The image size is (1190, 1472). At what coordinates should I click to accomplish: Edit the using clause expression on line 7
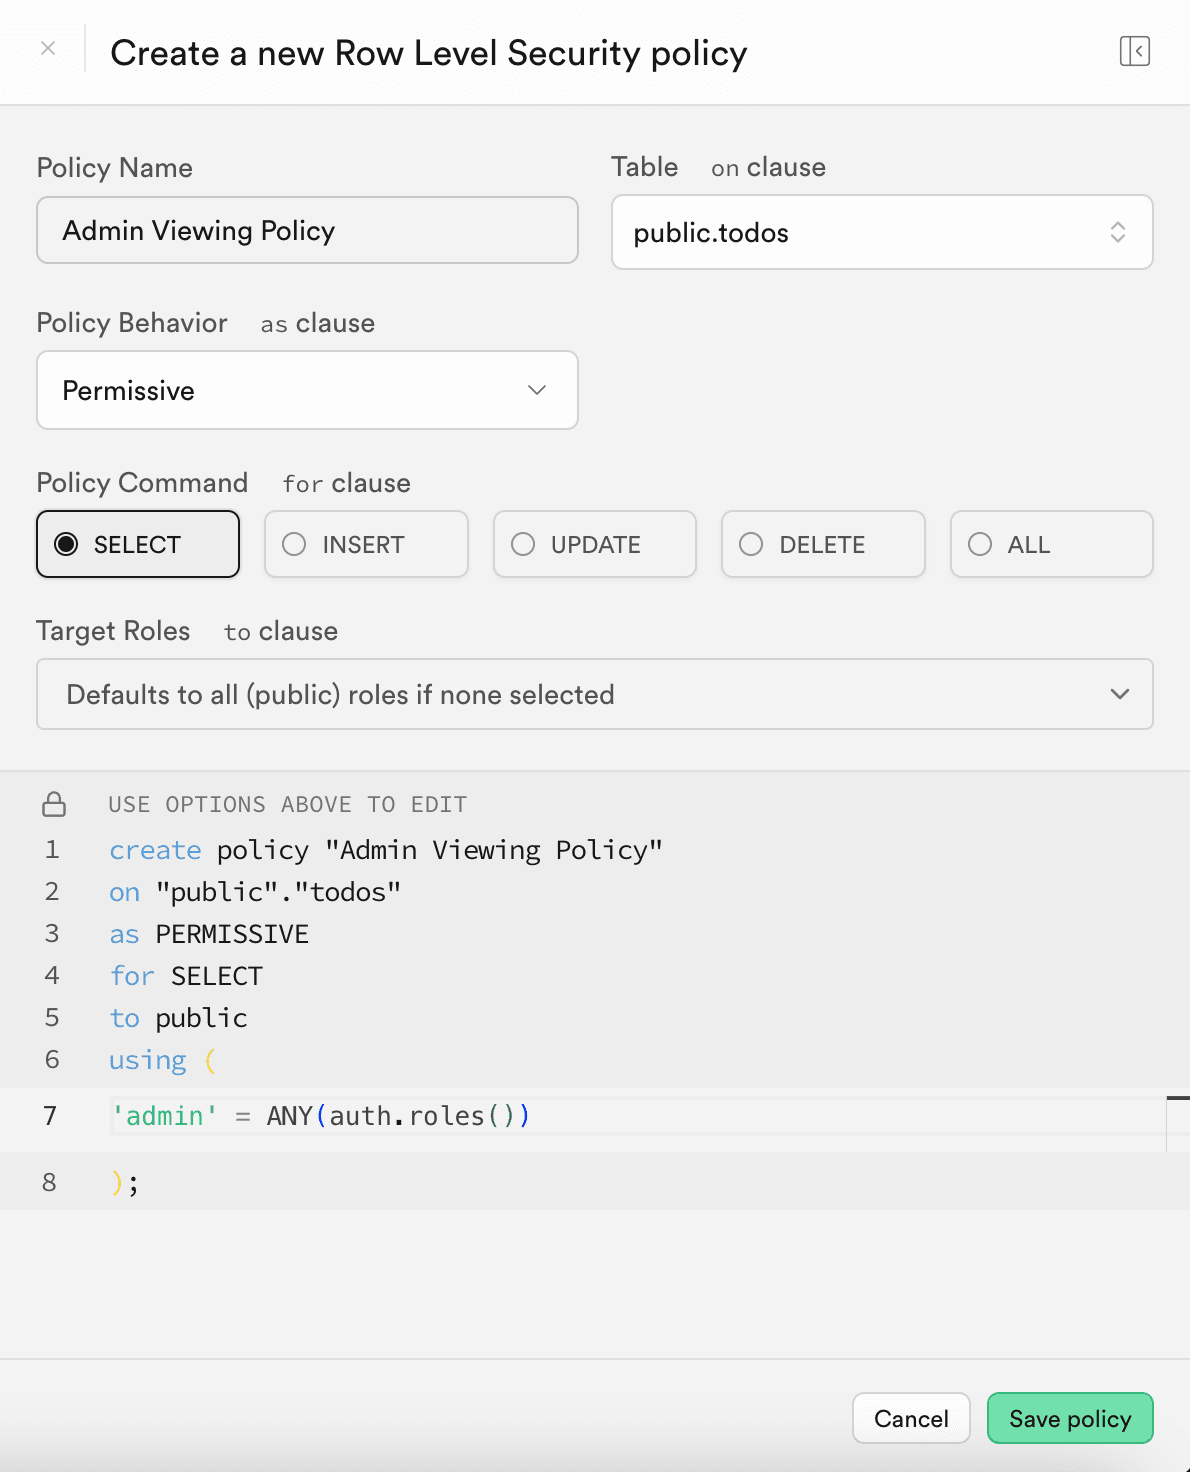click(322, 1115)
